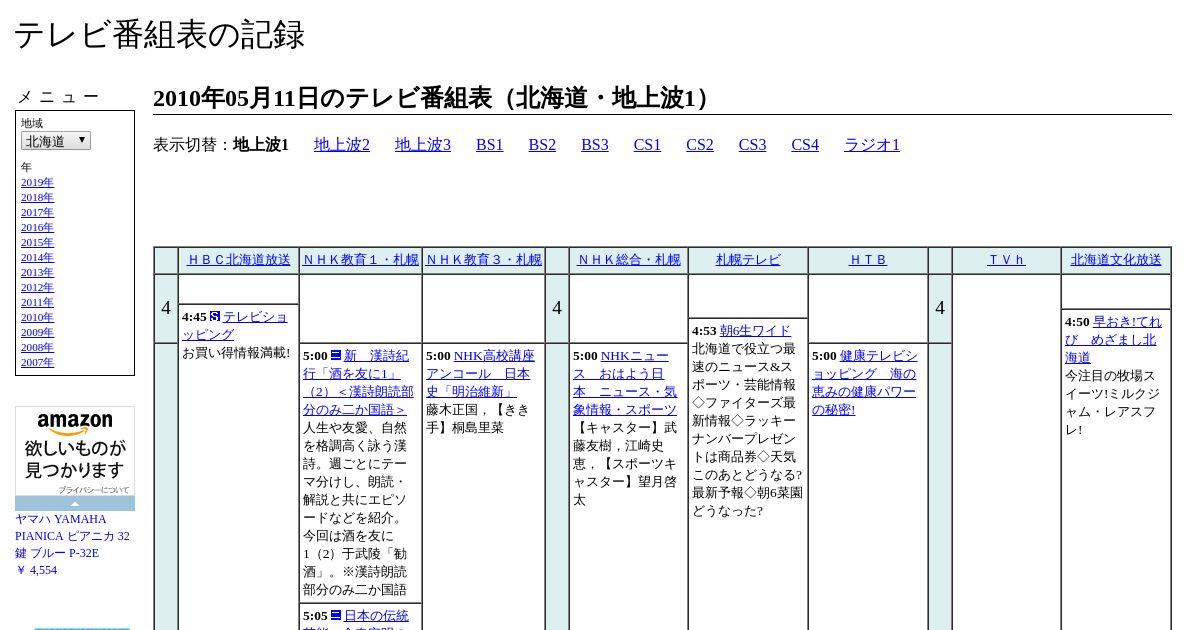Open 健康テレビショッピング program link
The image size is (1200, 630).
pos(865,382)
